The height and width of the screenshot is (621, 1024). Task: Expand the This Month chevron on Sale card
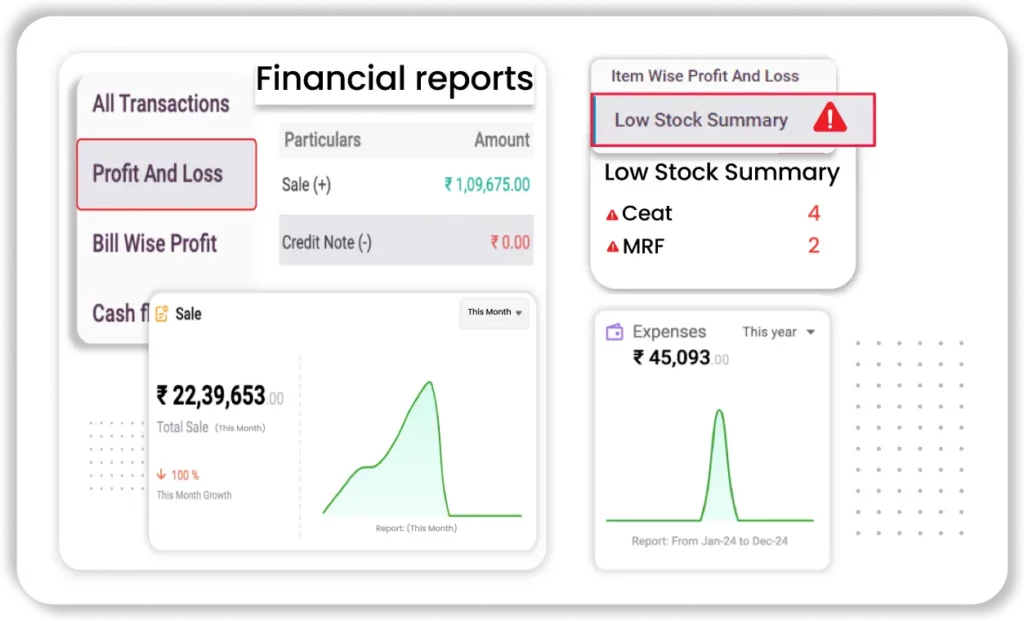click(521, 313)
